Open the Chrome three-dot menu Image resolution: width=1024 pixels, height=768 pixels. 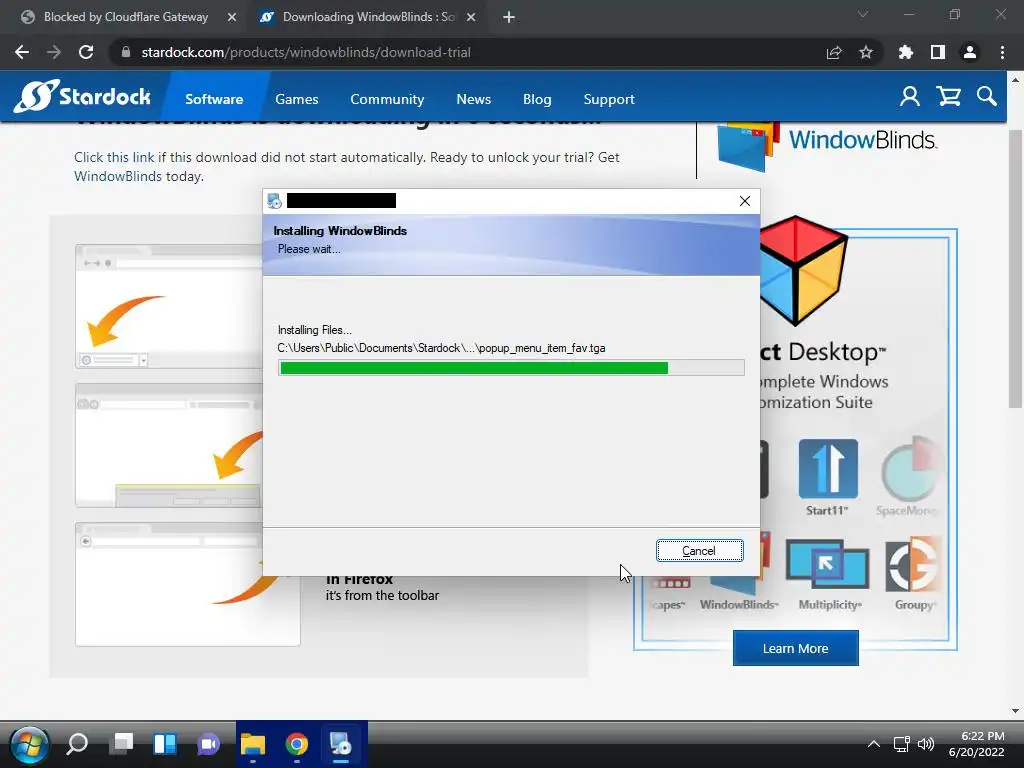[1002, 52]
